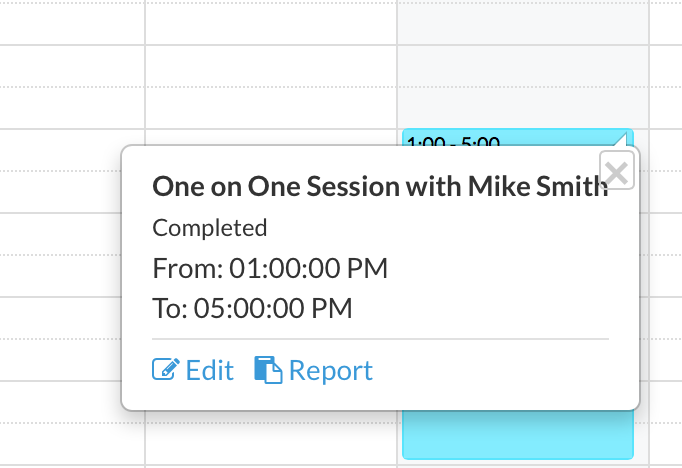Click the empty white middle column slot above the popup

click(x=271, y=87)
